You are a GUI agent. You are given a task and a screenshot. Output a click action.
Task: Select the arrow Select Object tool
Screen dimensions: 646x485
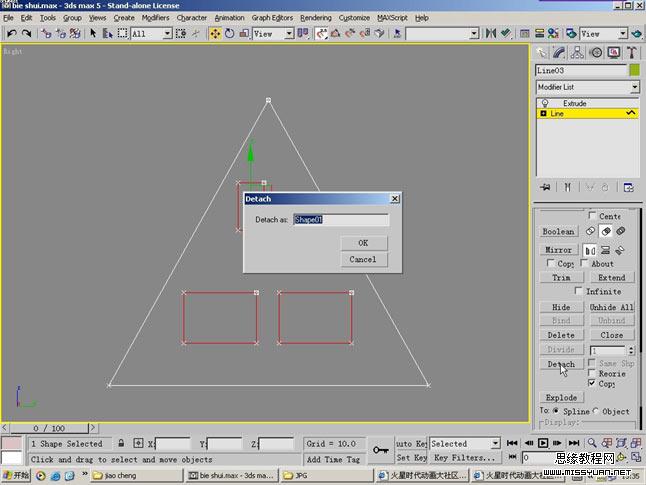(93, 33)
